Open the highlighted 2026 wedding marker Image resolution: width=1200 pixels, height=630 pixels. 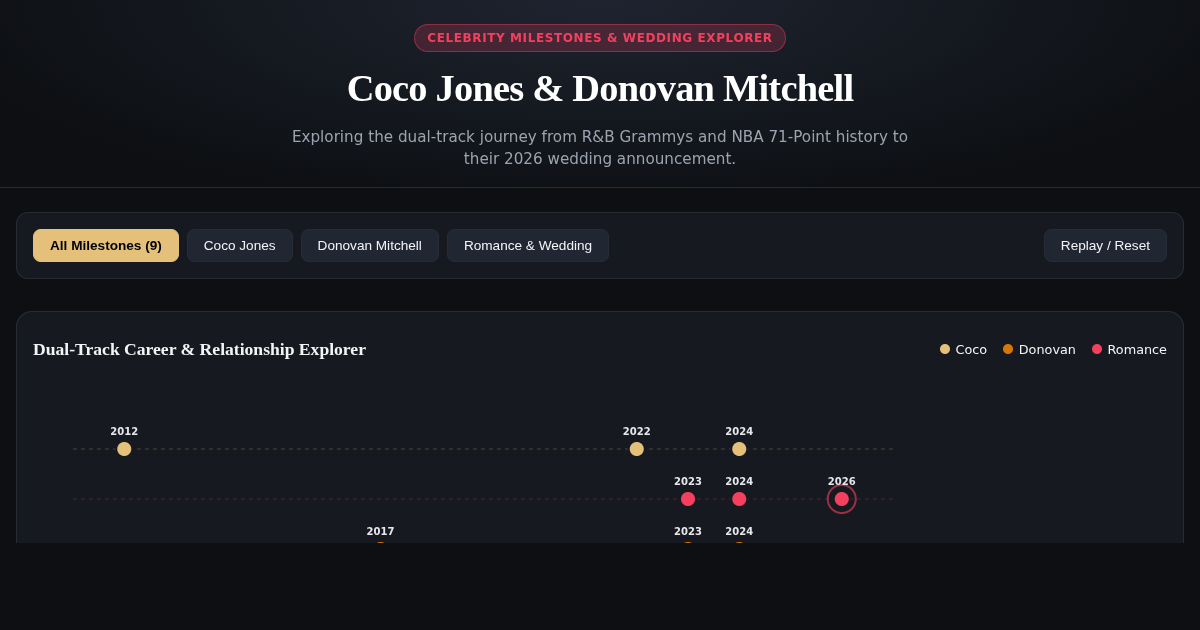pos(842,499)
